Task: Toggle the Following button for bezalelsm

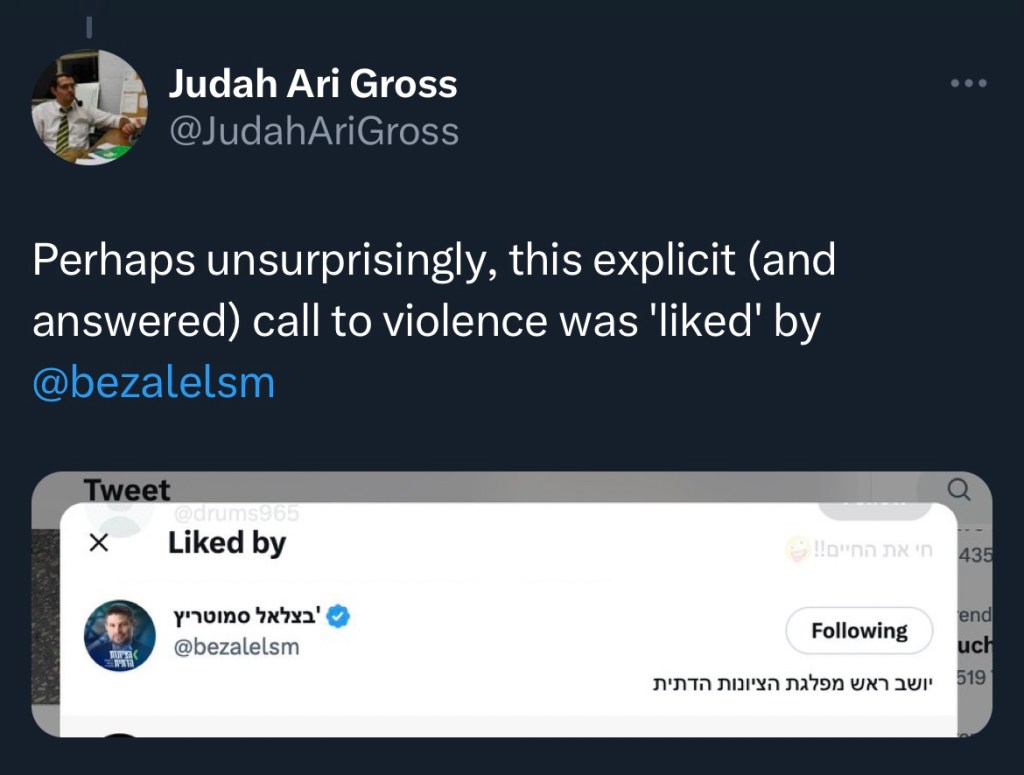Action: click(x=858, y=631)
